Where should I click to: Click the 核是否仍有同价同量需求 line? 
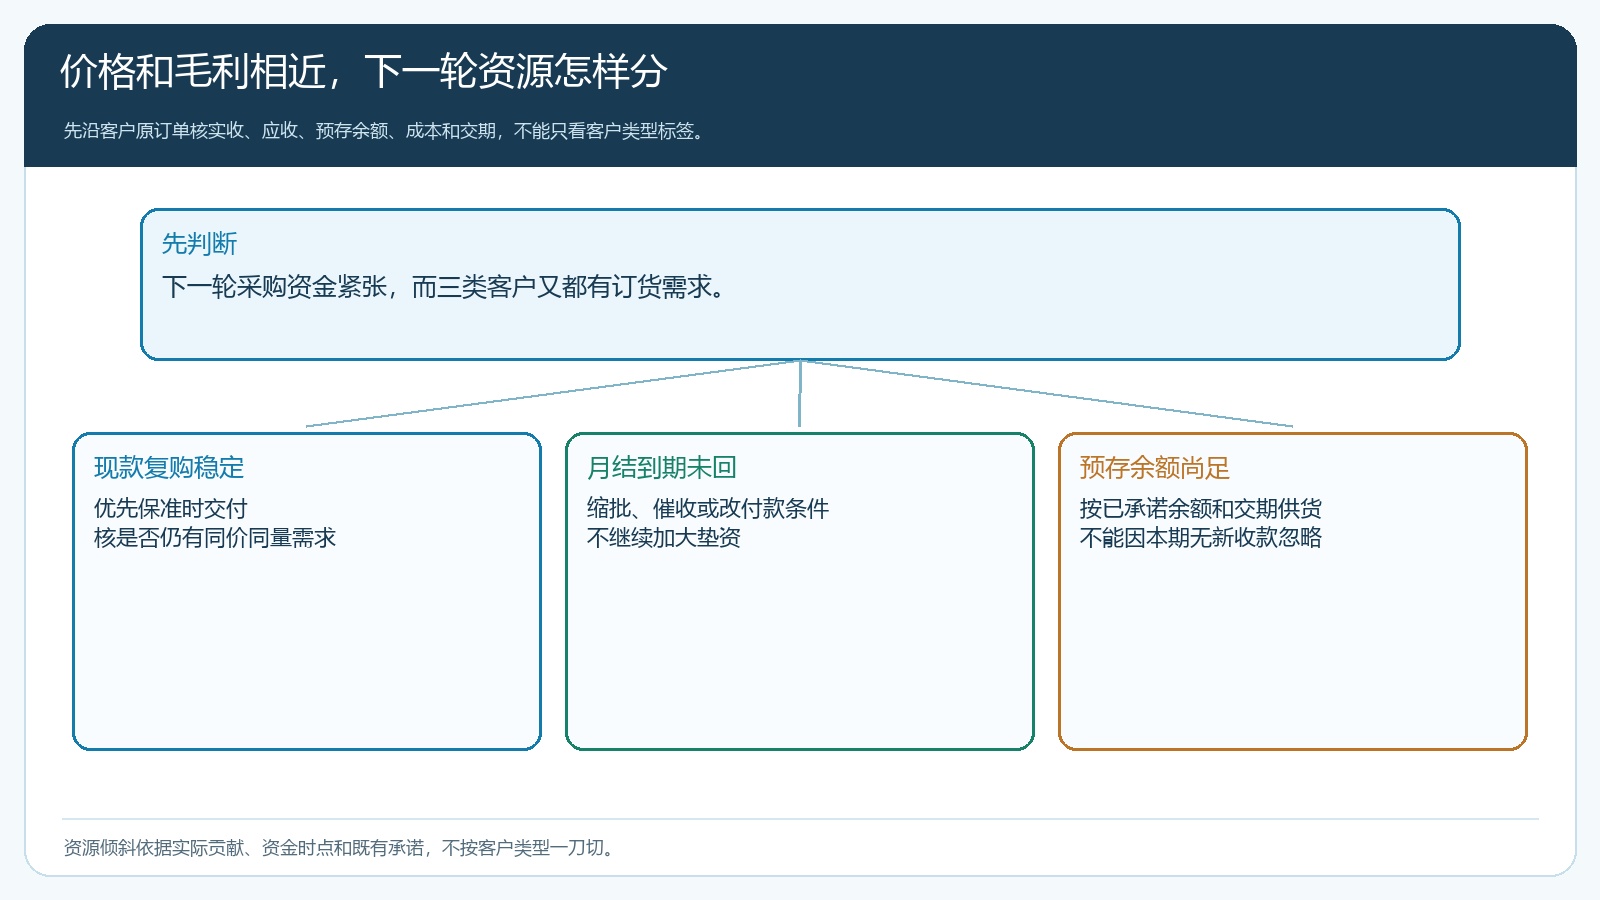215,537
